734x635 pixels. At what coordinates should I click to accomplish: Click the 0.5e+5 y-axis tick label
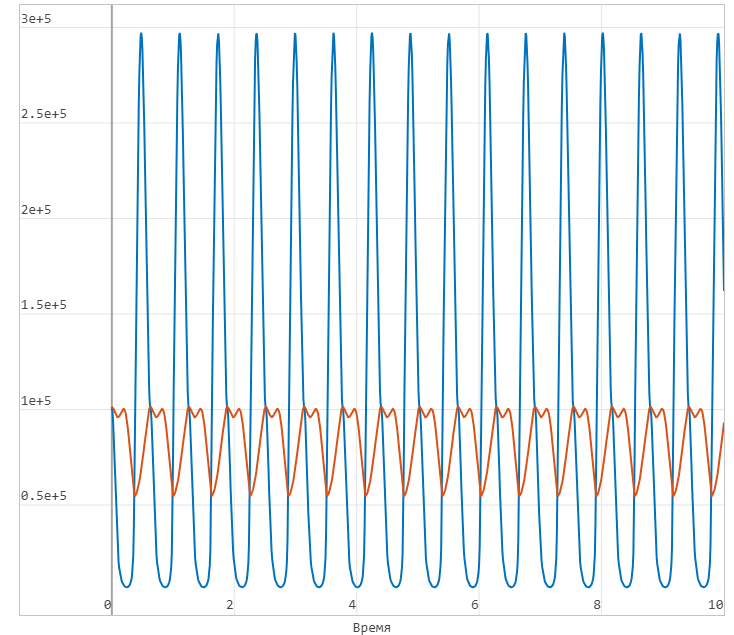click(43, 496)
